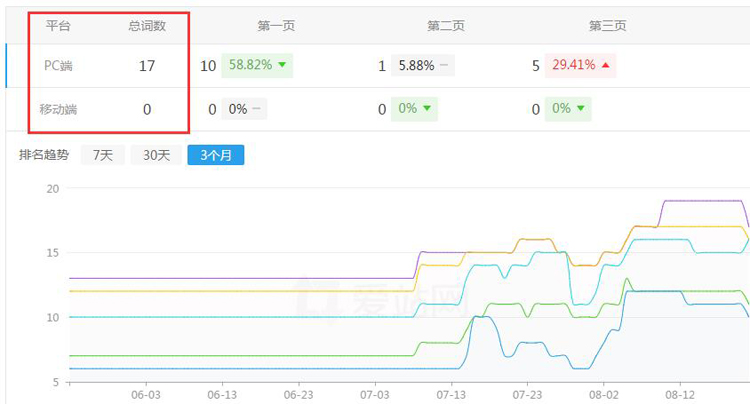Select the 移动端 platform row

[378, 109]
